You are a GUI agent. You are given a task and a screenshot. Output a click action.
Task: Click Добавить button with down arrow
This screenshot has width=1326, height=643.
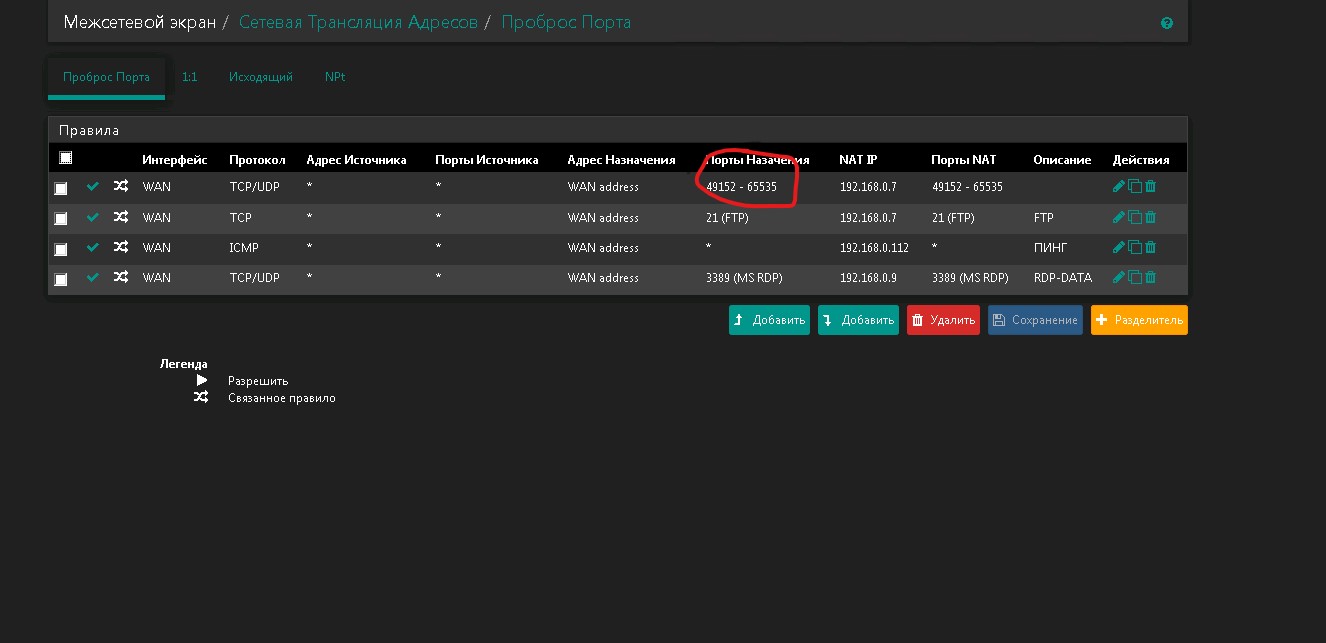(858, 320)
